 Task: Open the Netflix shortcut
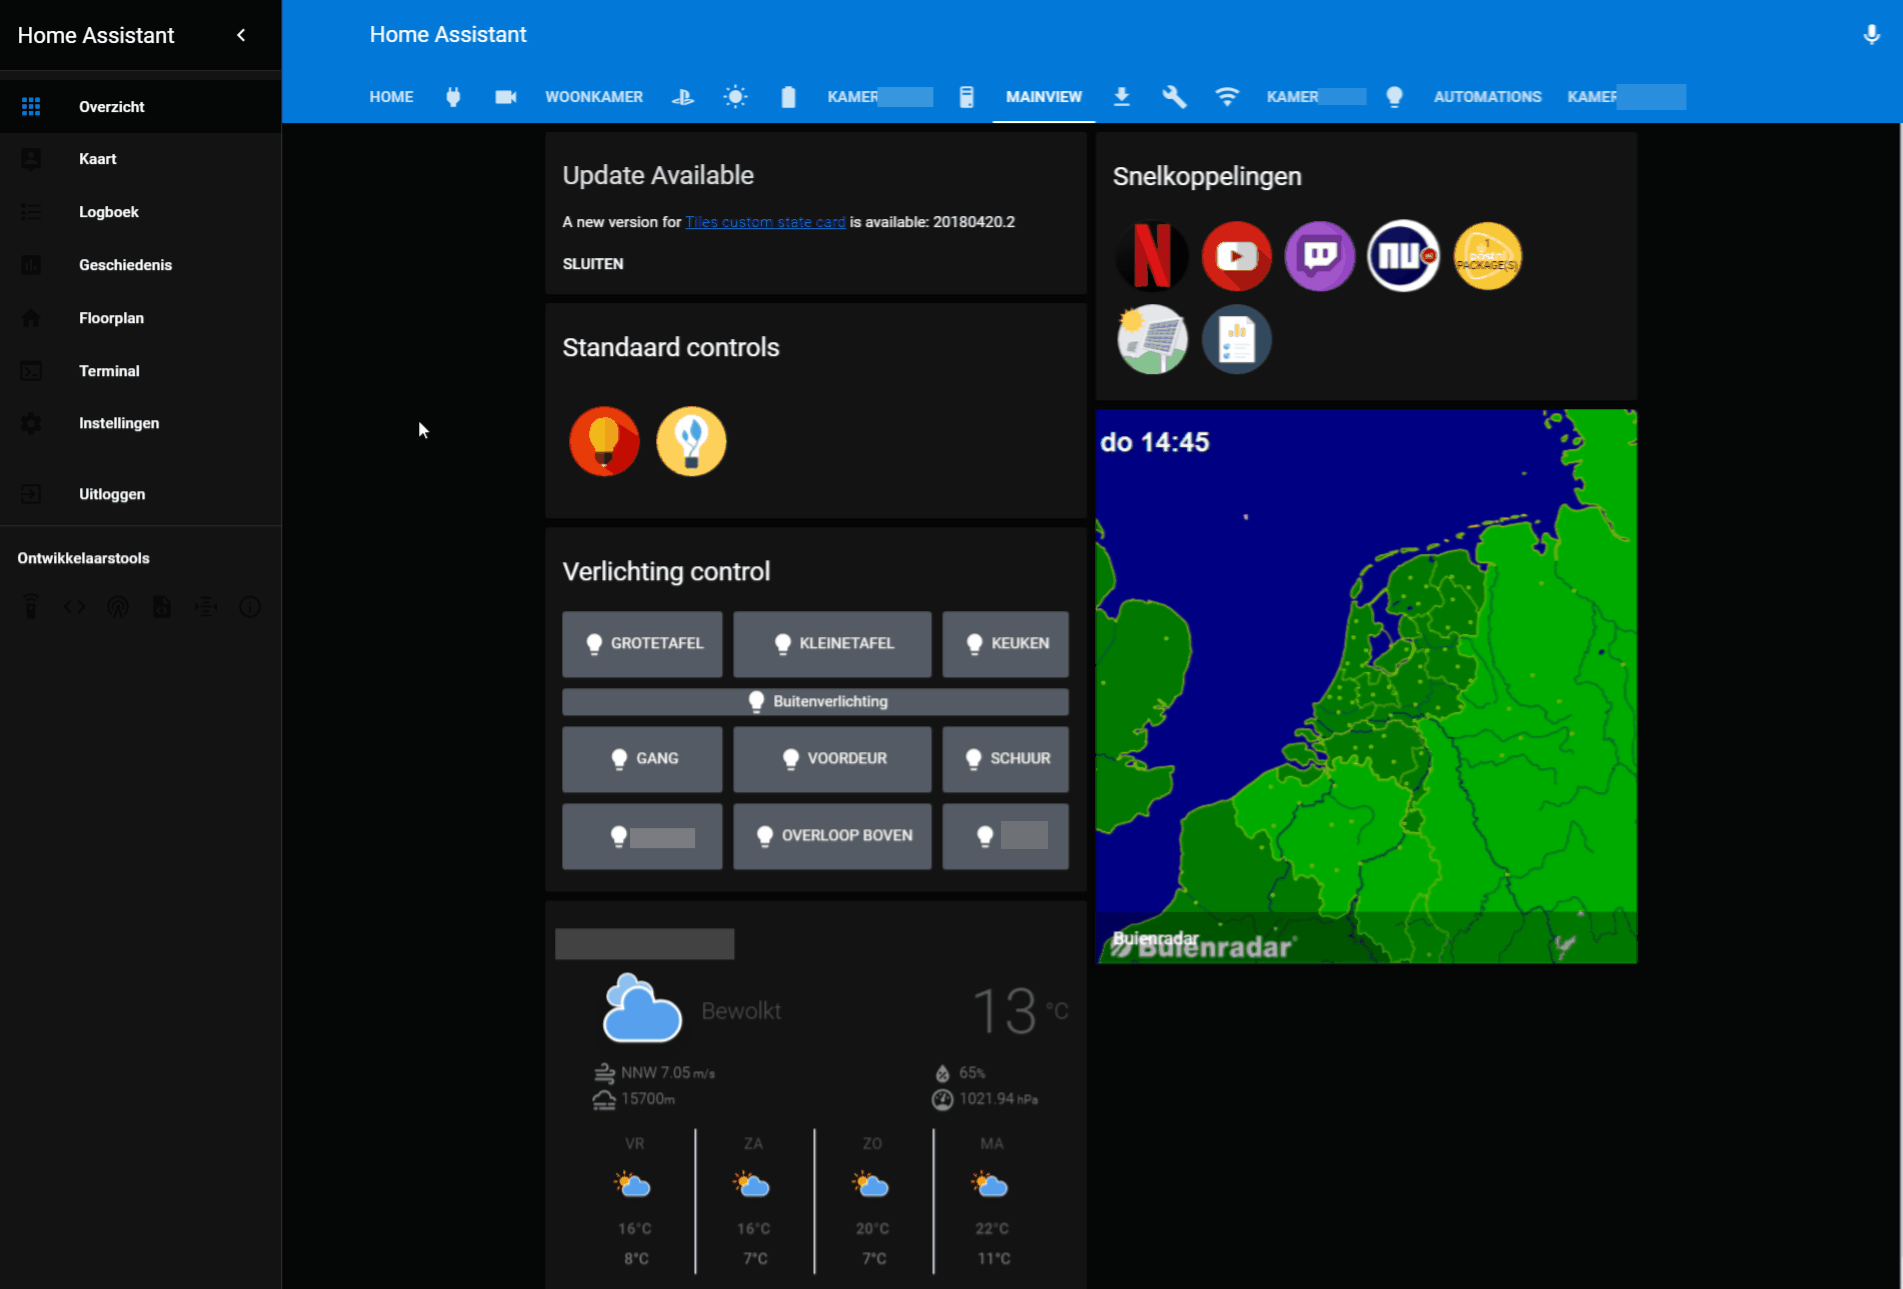[1152, 256]
